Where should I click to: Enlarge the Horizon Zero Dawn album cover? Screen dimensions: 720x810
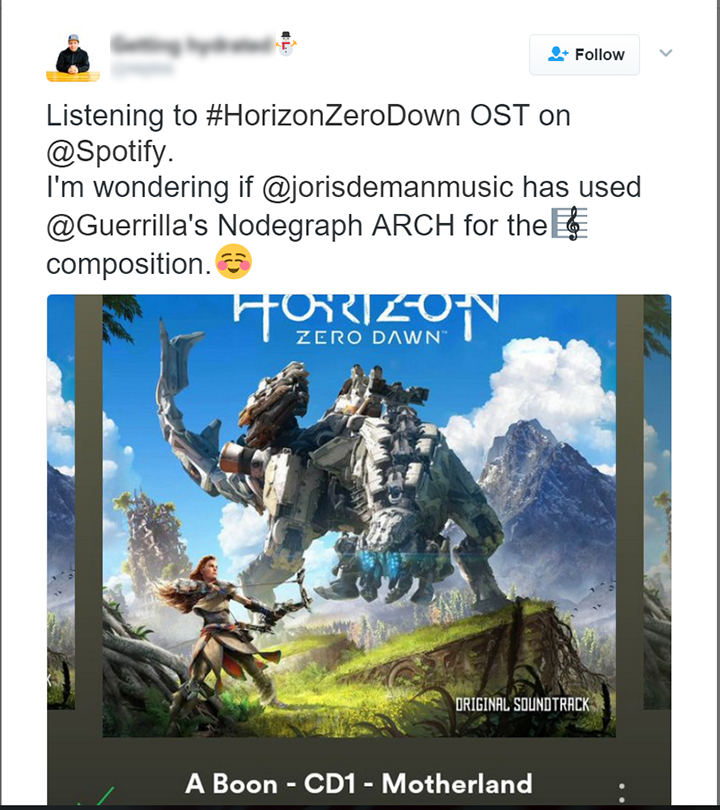tap(359, 516)
